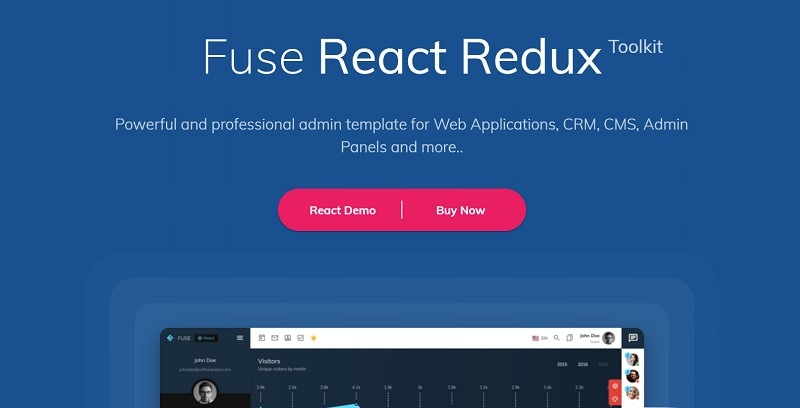Open the calendar shortcut icon
Screen dimensions: 800x408
tap(262, 338)
